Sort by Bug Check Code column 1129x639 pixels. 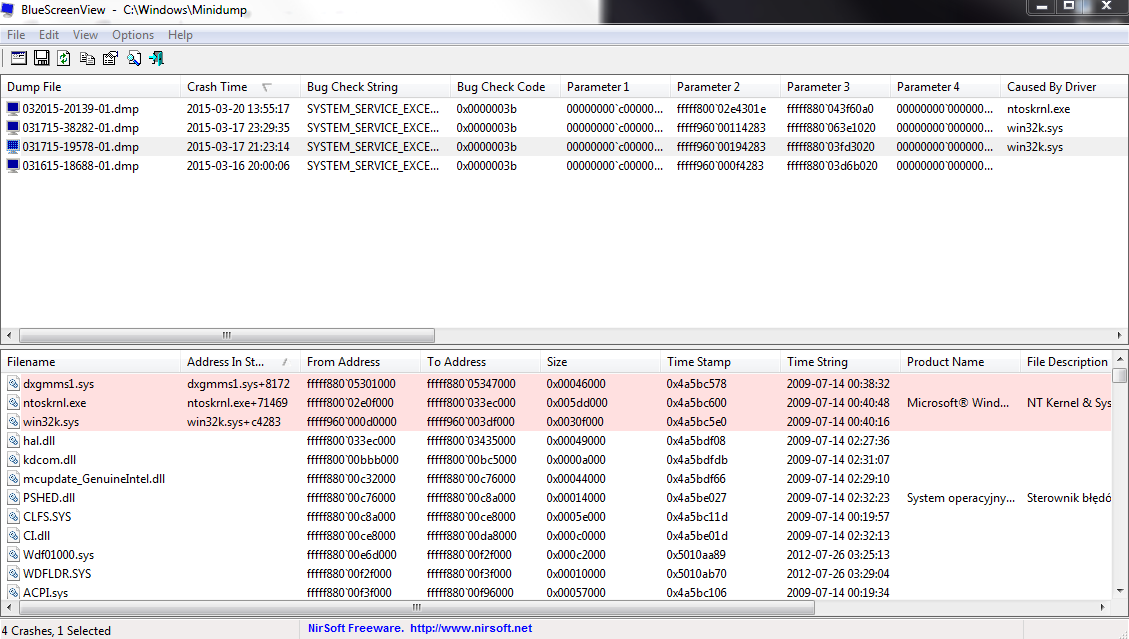(x=505, y=86)
